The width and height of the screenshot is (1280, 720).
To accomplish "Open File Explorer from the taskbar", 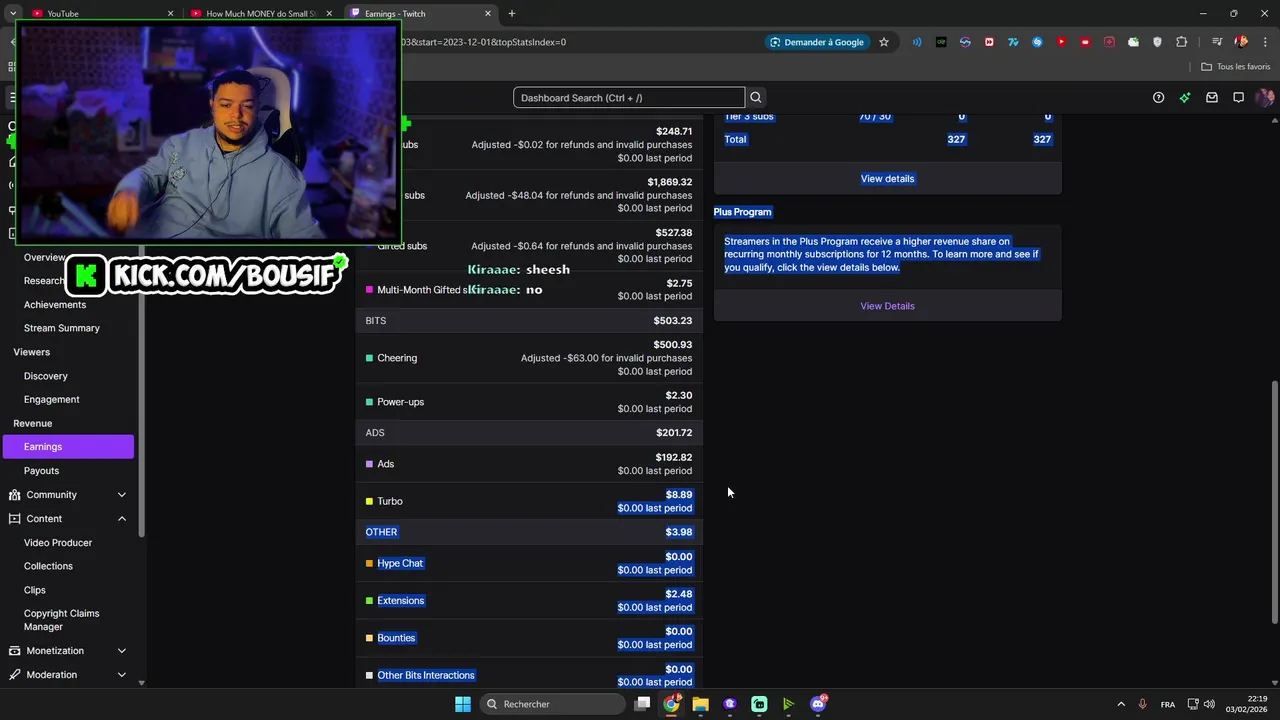I will (x=700, y=704).
